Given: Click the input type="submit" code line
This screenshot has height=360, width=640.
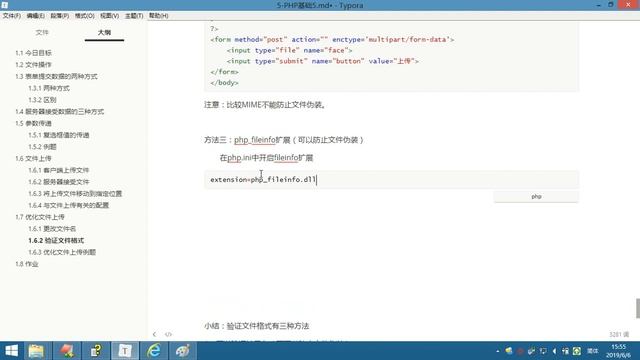Looking at the screenshot, I should tap(323, 61).
